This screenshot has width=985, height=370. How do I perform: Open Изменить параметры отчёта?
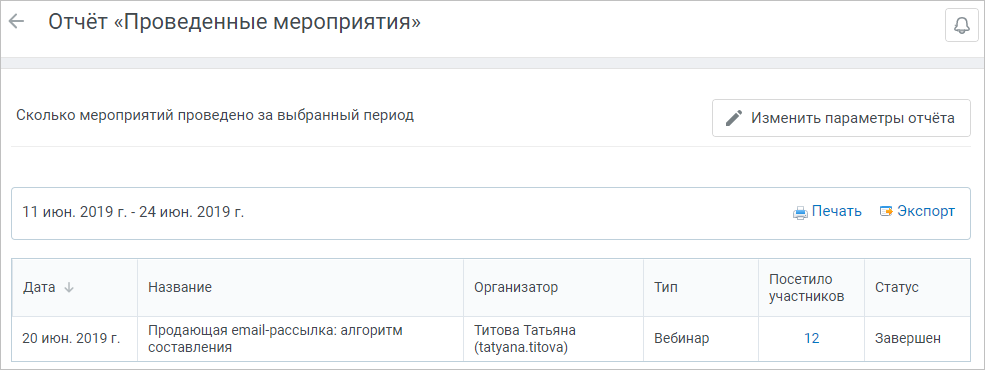[x=841, y=118]
